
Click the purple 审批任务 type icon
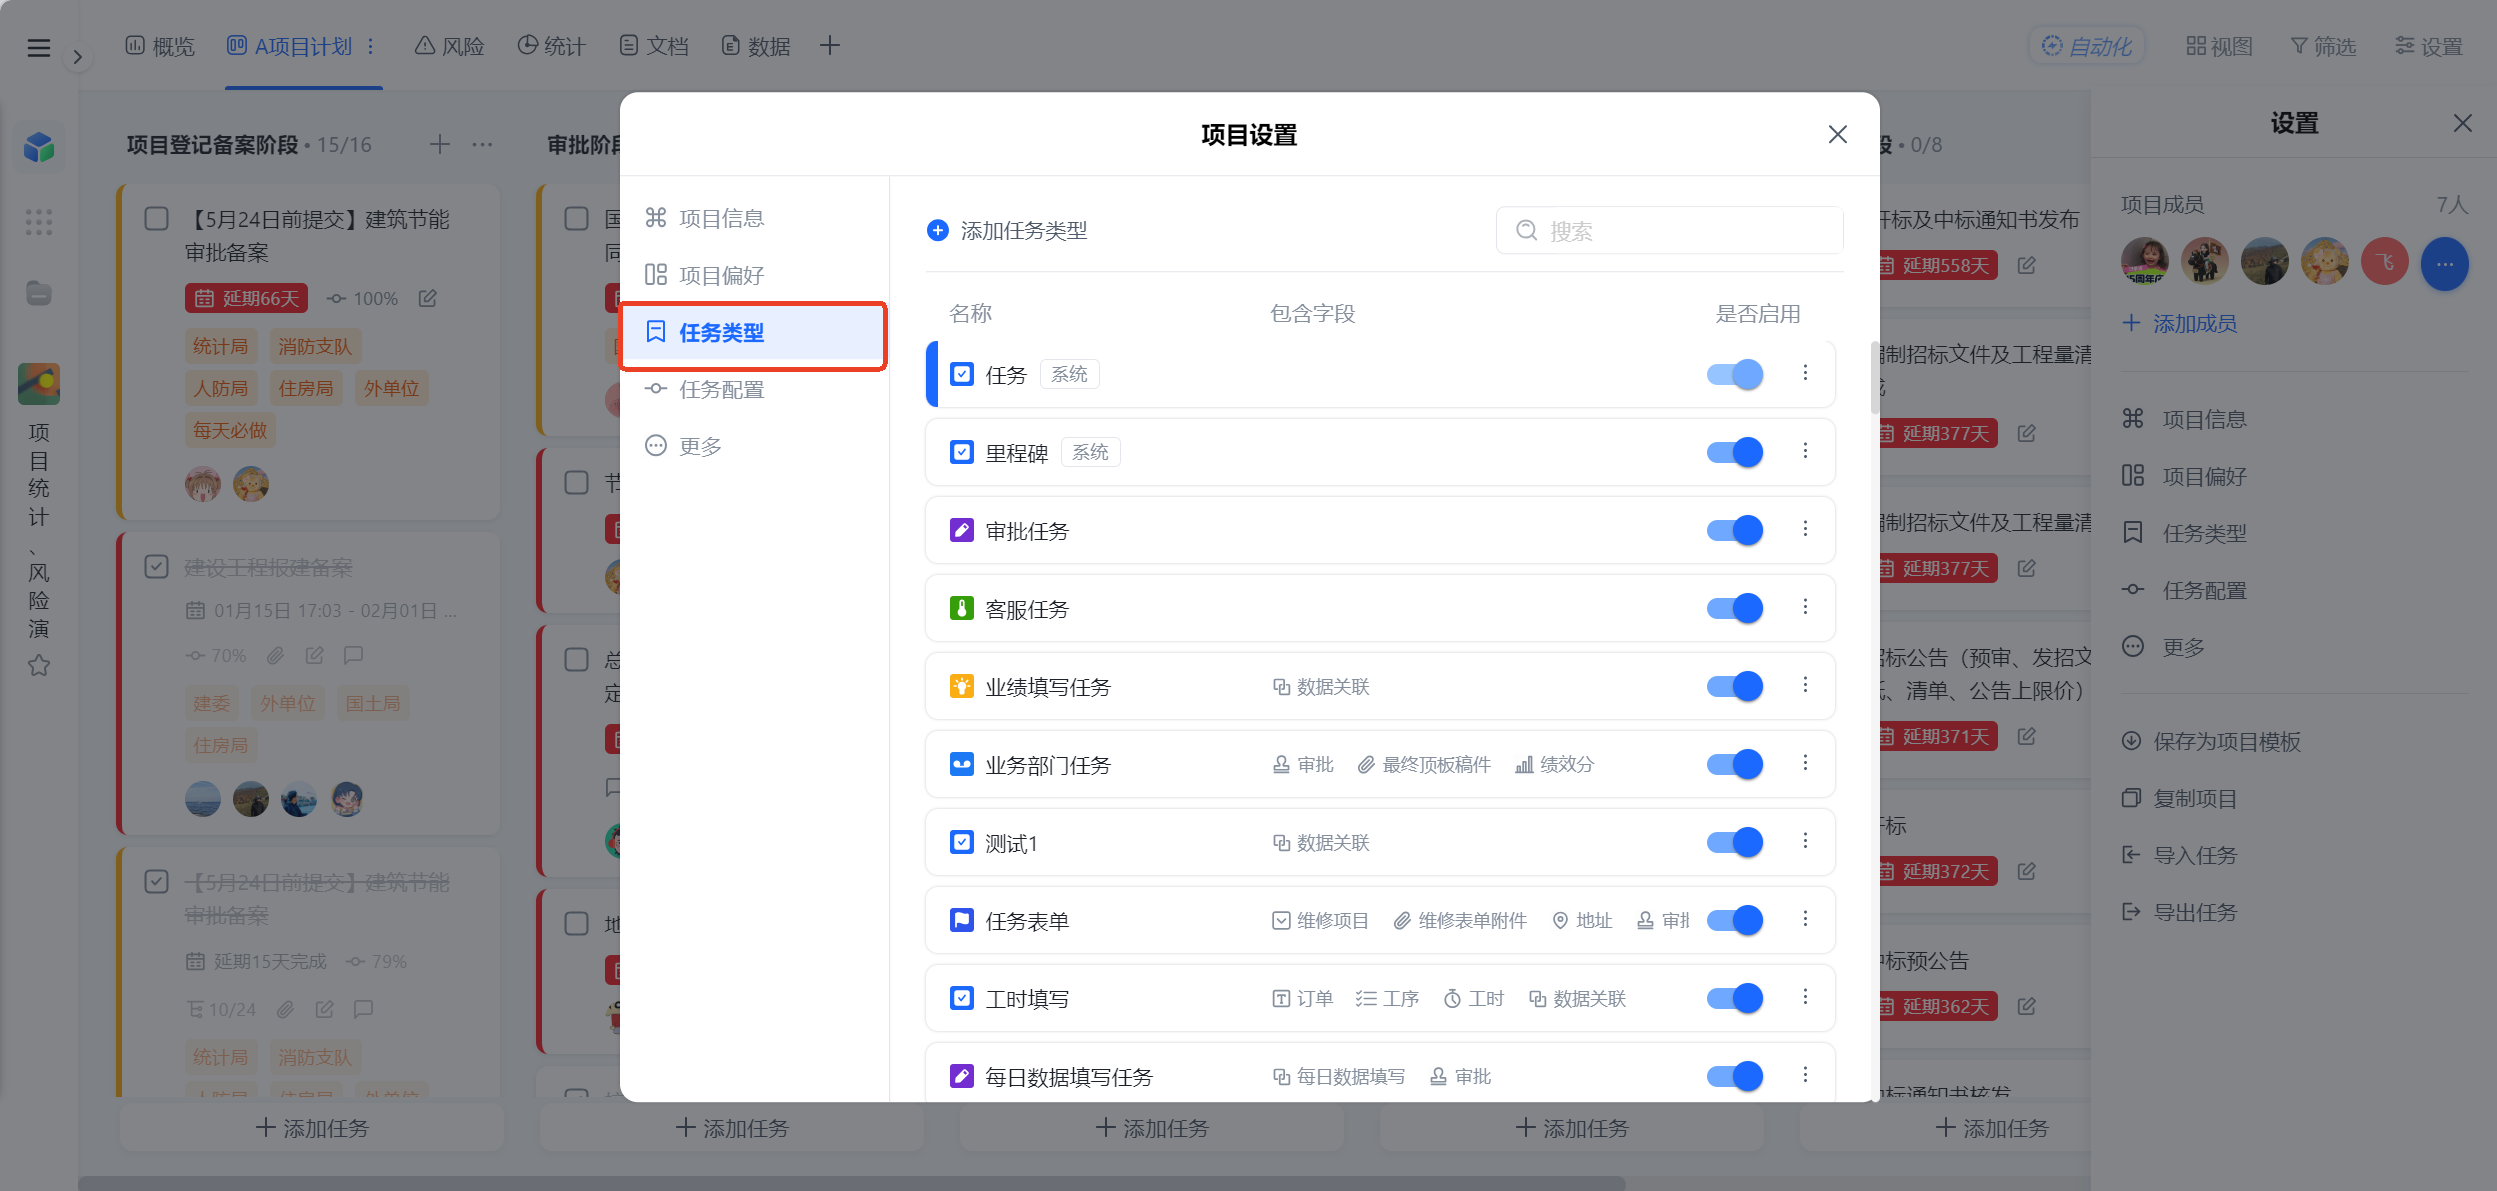961,530
